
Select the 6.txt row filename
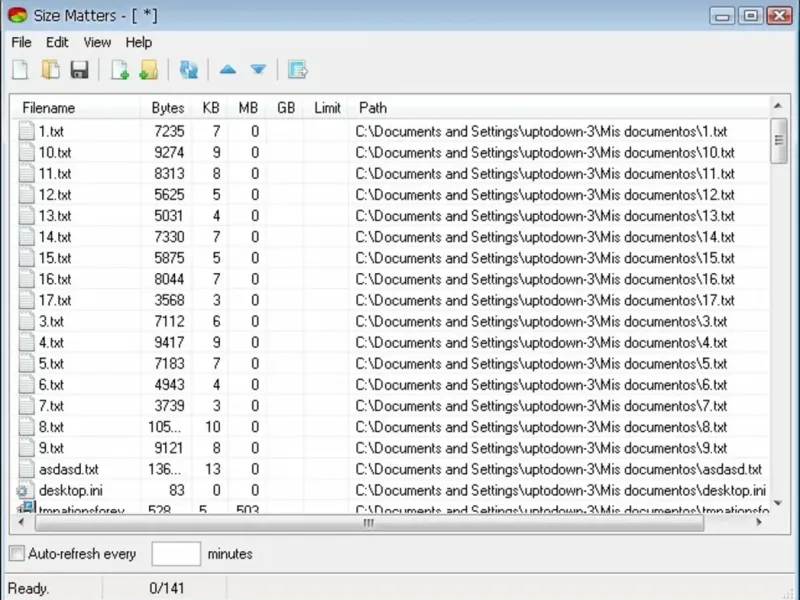click(x=51, y=385)
